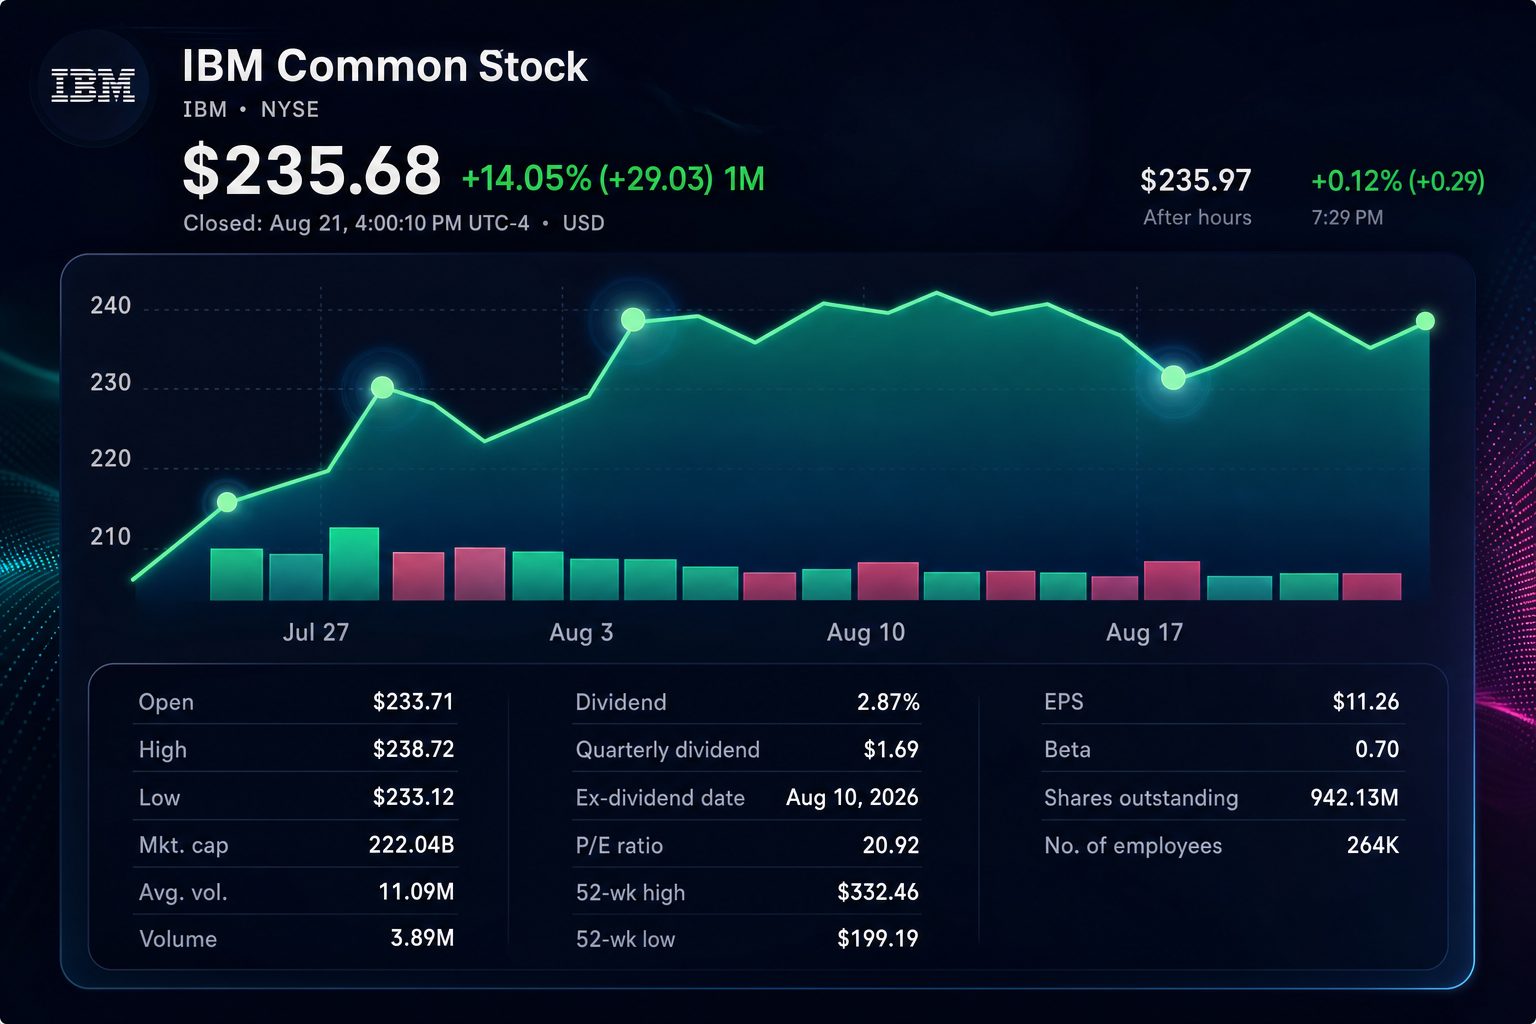Image resolution: width=1536 pixels, height=1024 pixels.
Task: Click the 7:29 PM timestamp
Action: (x=1347, y=217)
